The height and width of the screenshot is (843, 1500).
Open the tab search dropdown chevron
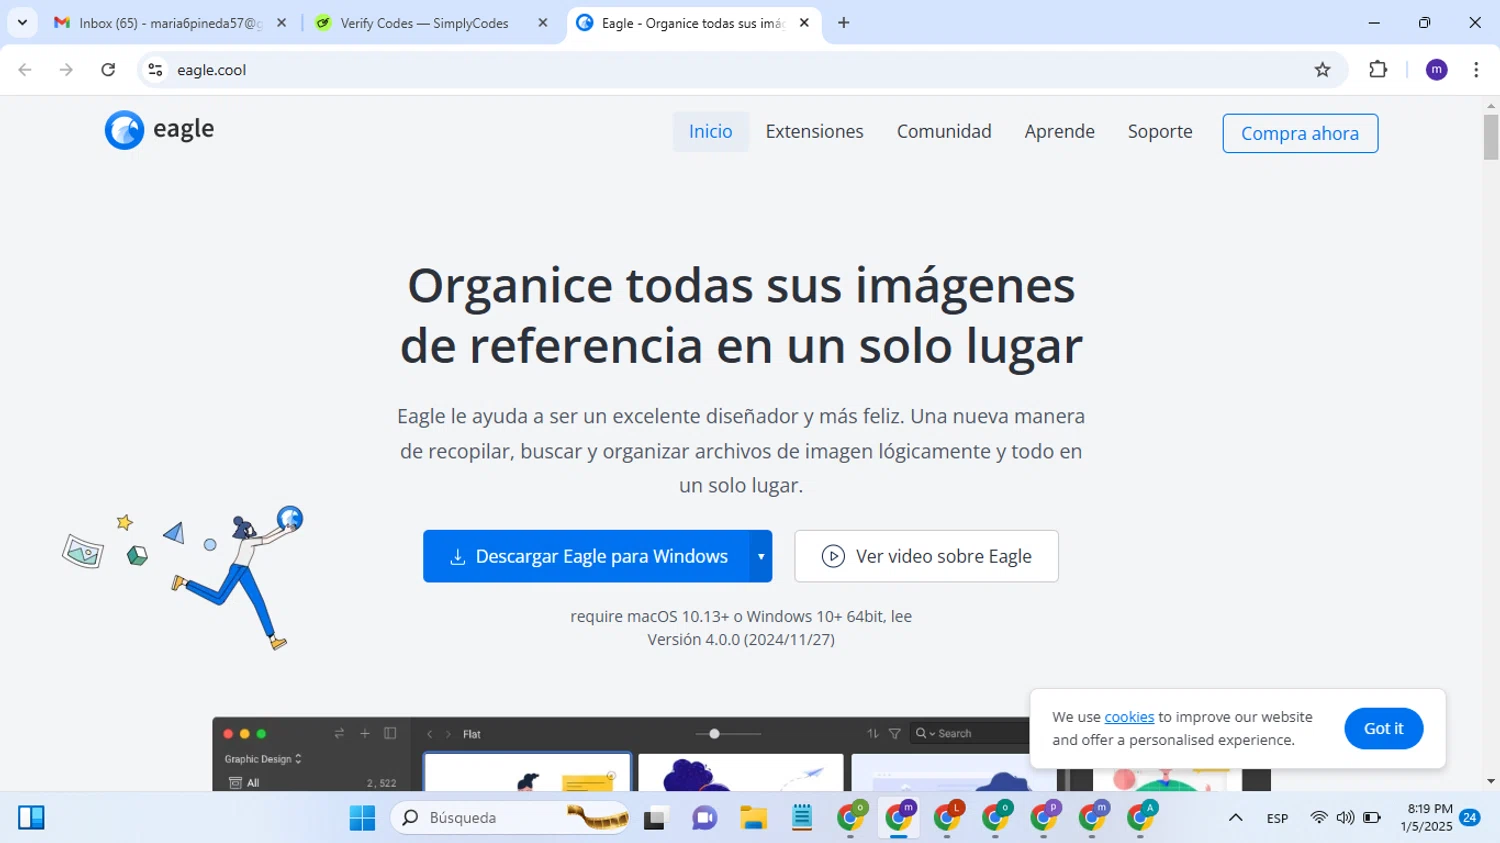point(22,23)
